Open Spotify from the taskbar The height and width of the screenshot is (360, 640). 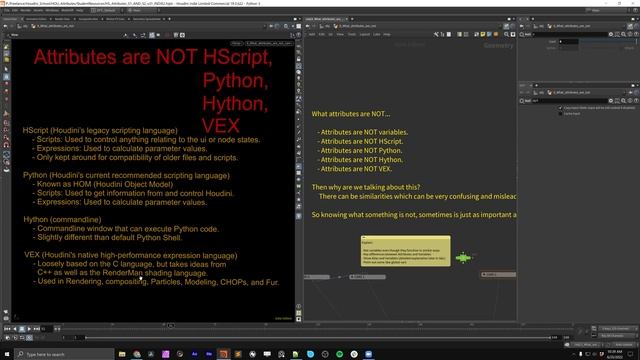point(340,354)
